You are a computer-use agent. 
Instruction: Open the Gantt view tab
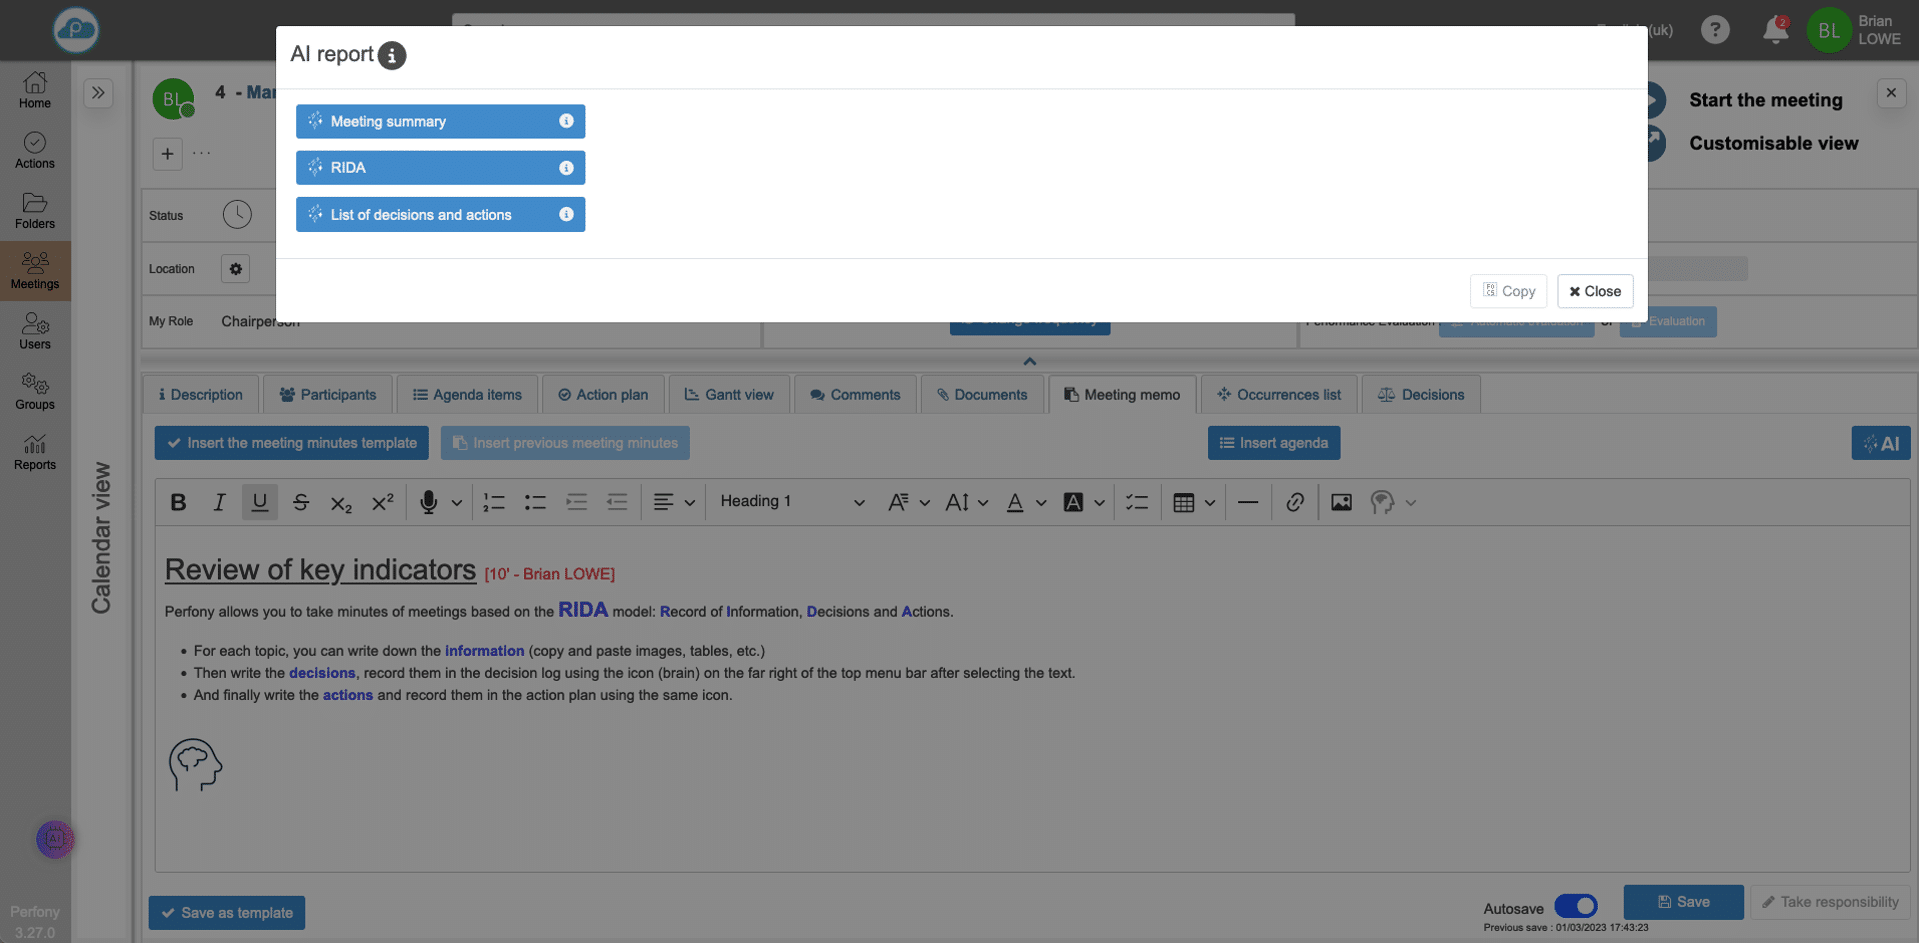pyautogui.click(x=729, y=395)
